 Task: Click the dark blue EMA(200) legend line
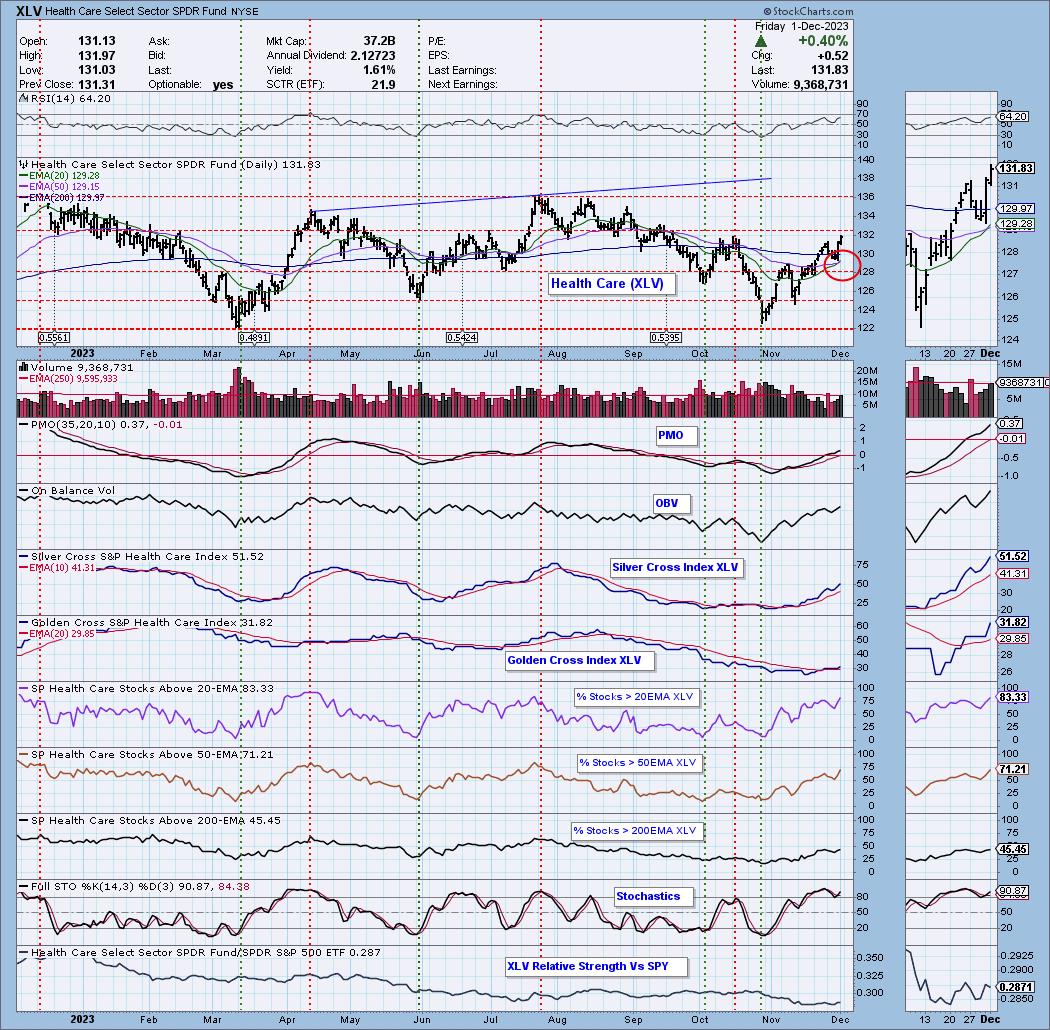coord(24,198)
